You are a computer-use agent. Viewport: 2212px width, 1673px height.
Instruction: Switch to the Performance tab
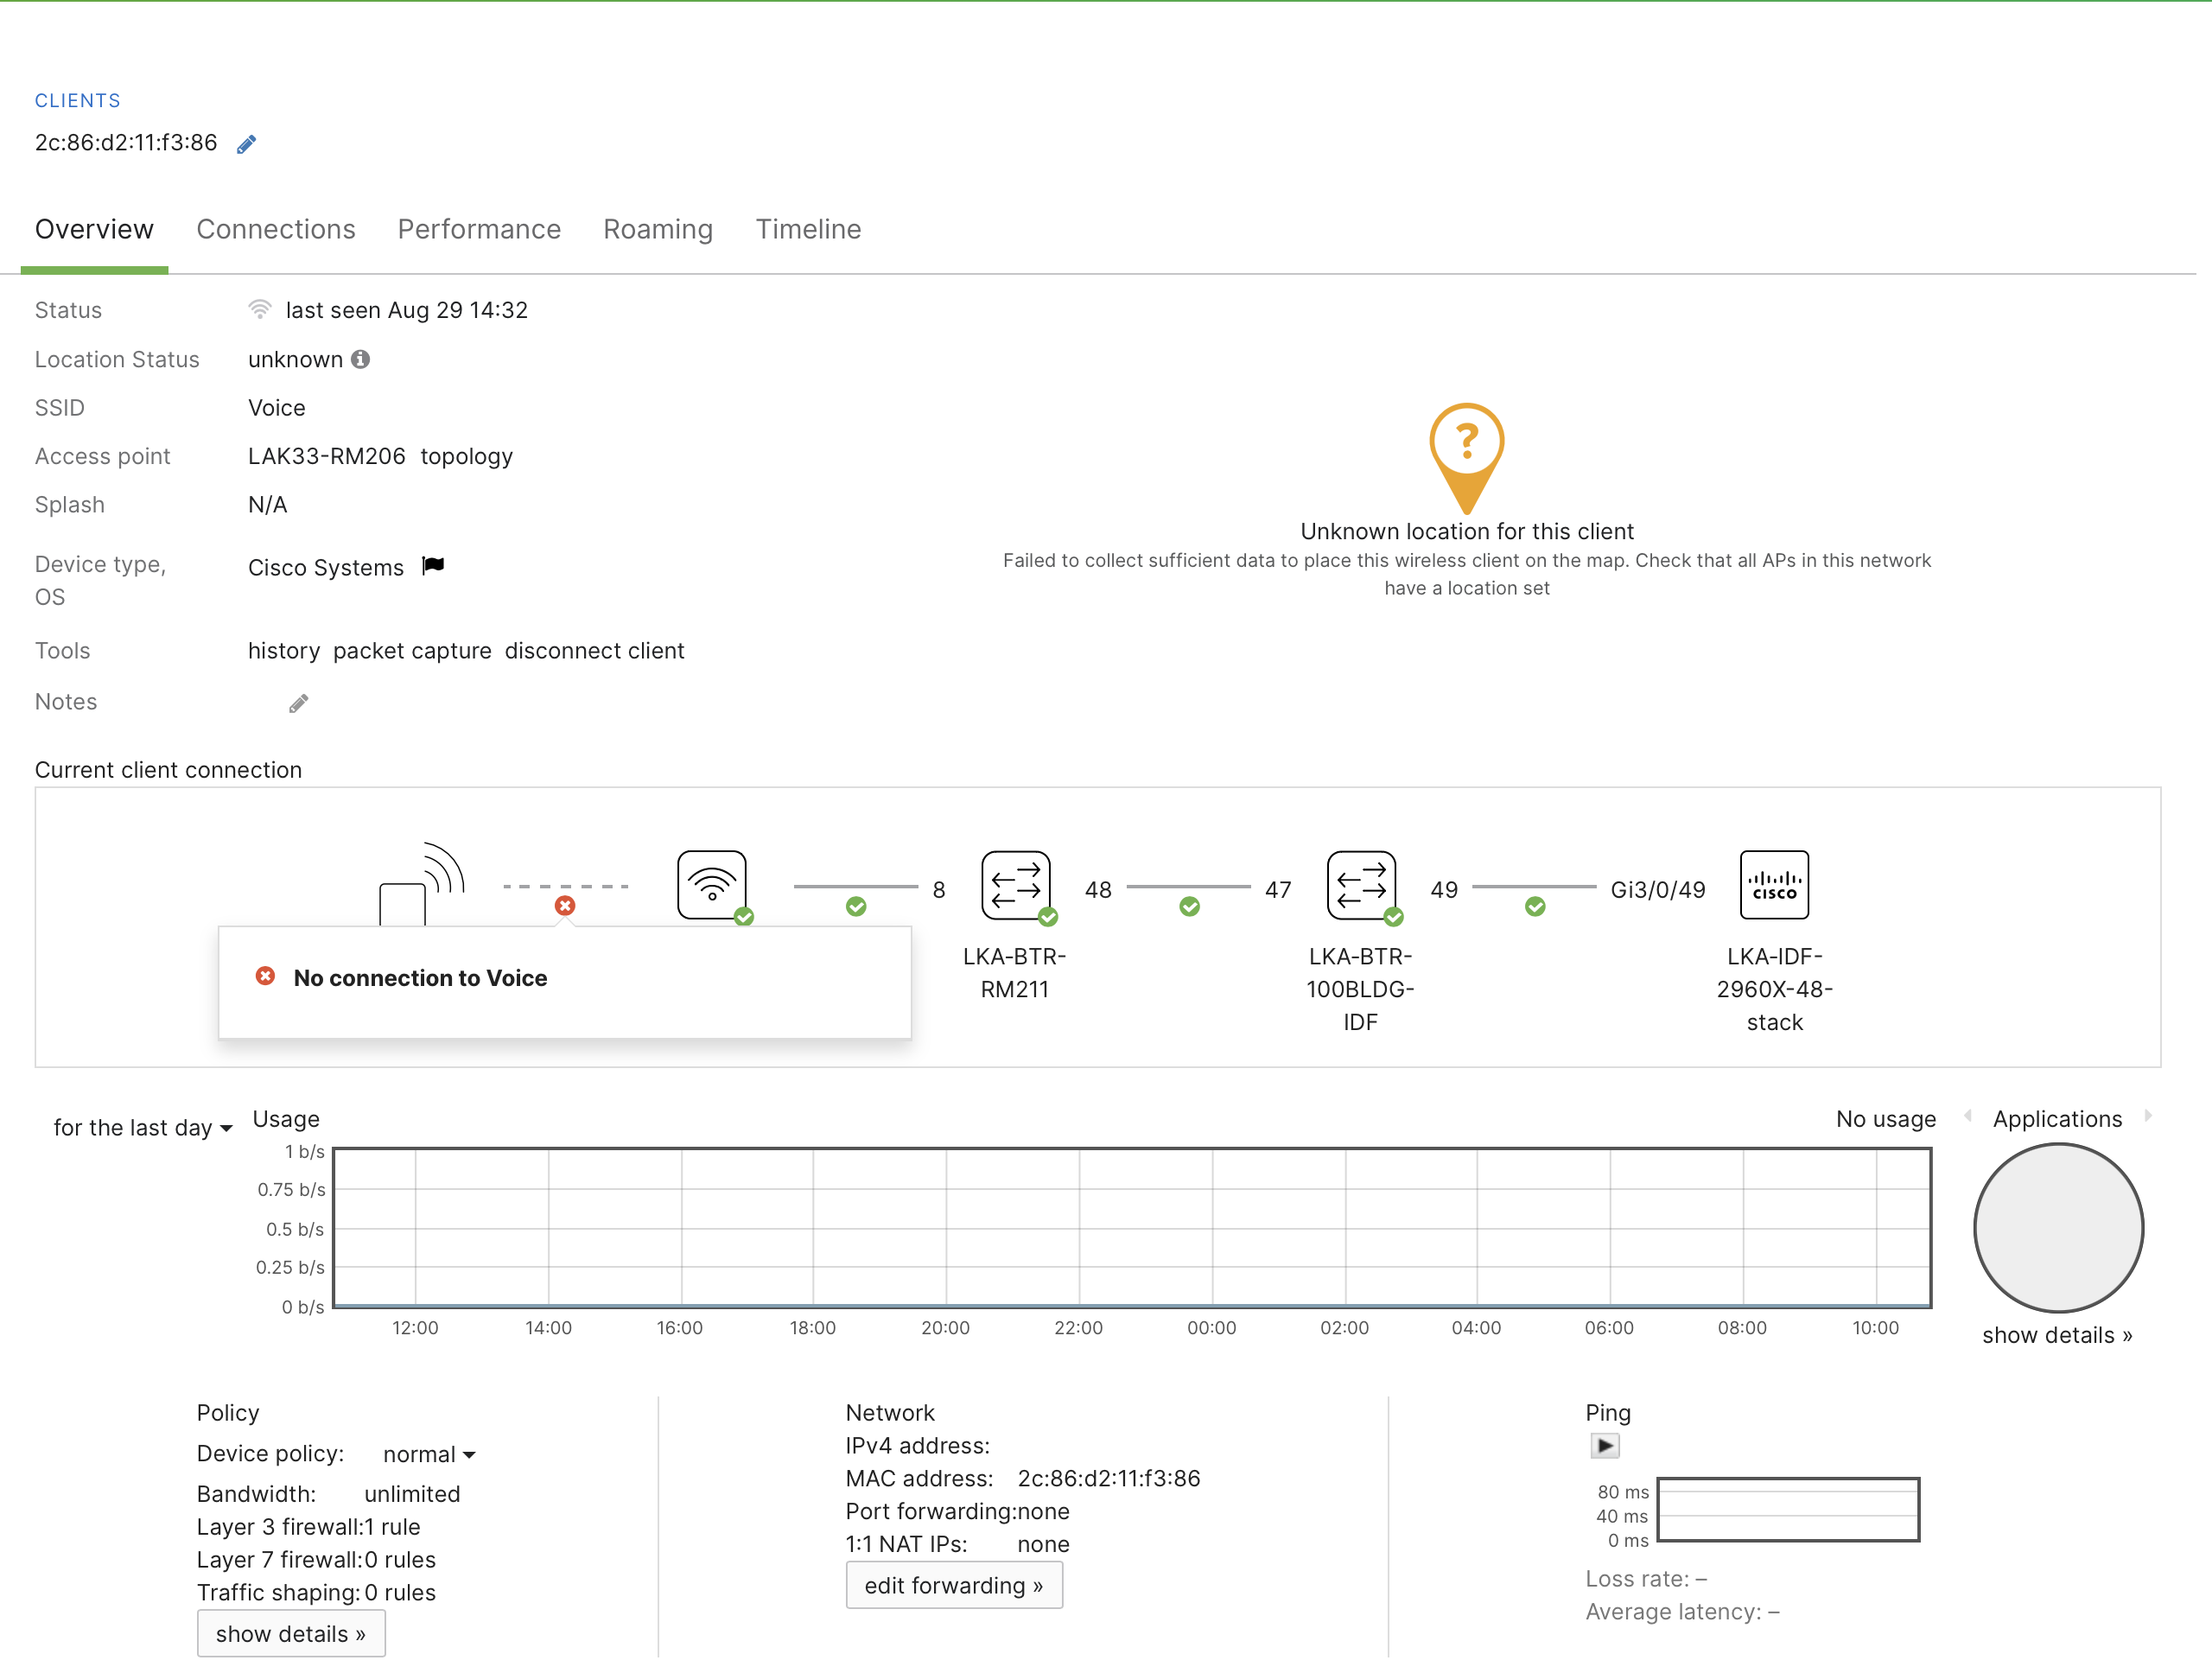click(x=479, y=229)
